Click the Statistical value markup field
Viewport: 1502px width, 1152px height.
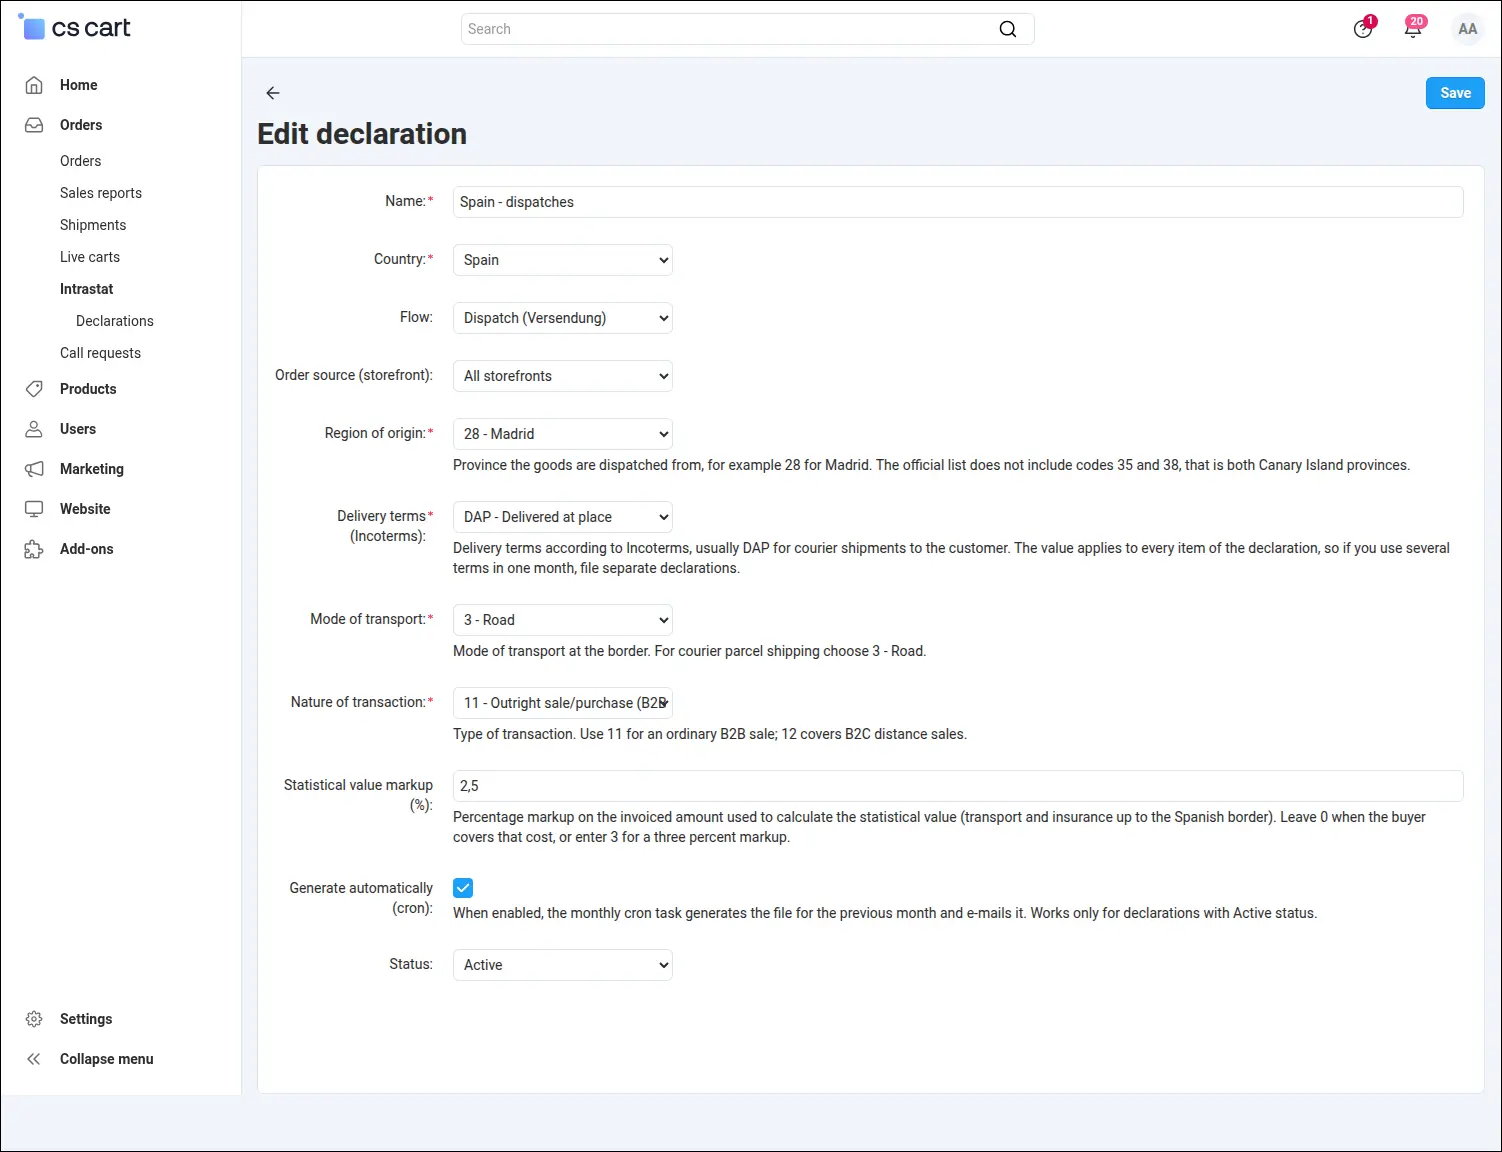coord(958,786)
